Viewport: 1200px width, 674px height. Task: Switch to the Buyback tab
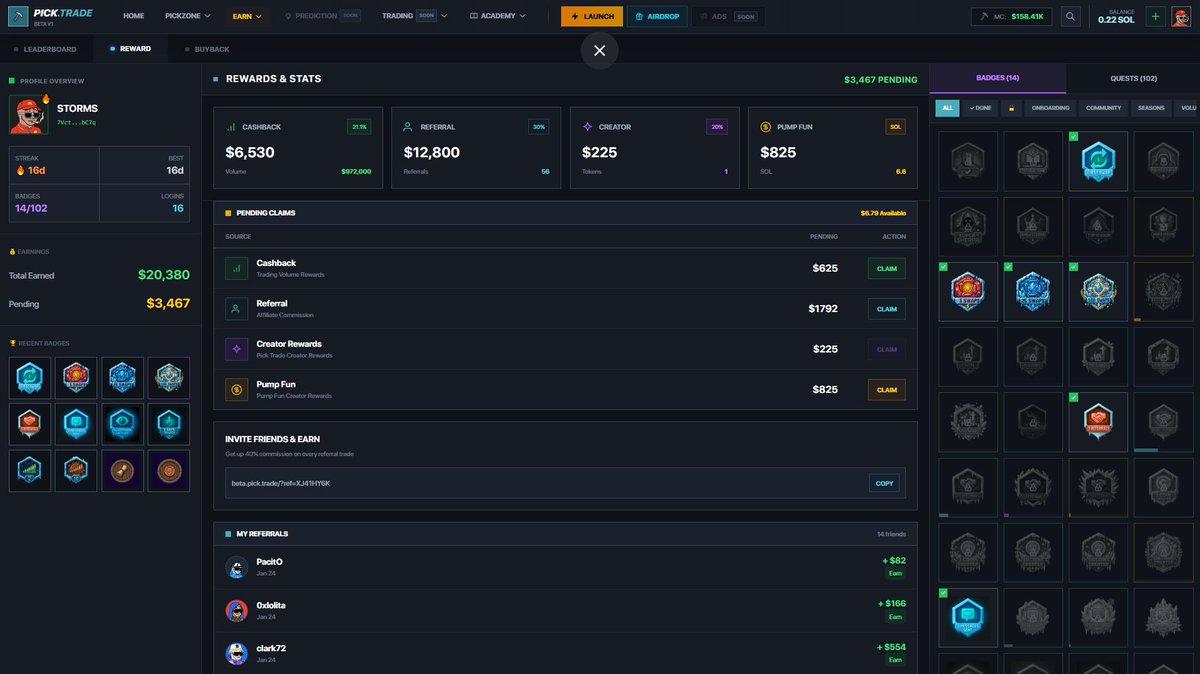tap(207, 49)
